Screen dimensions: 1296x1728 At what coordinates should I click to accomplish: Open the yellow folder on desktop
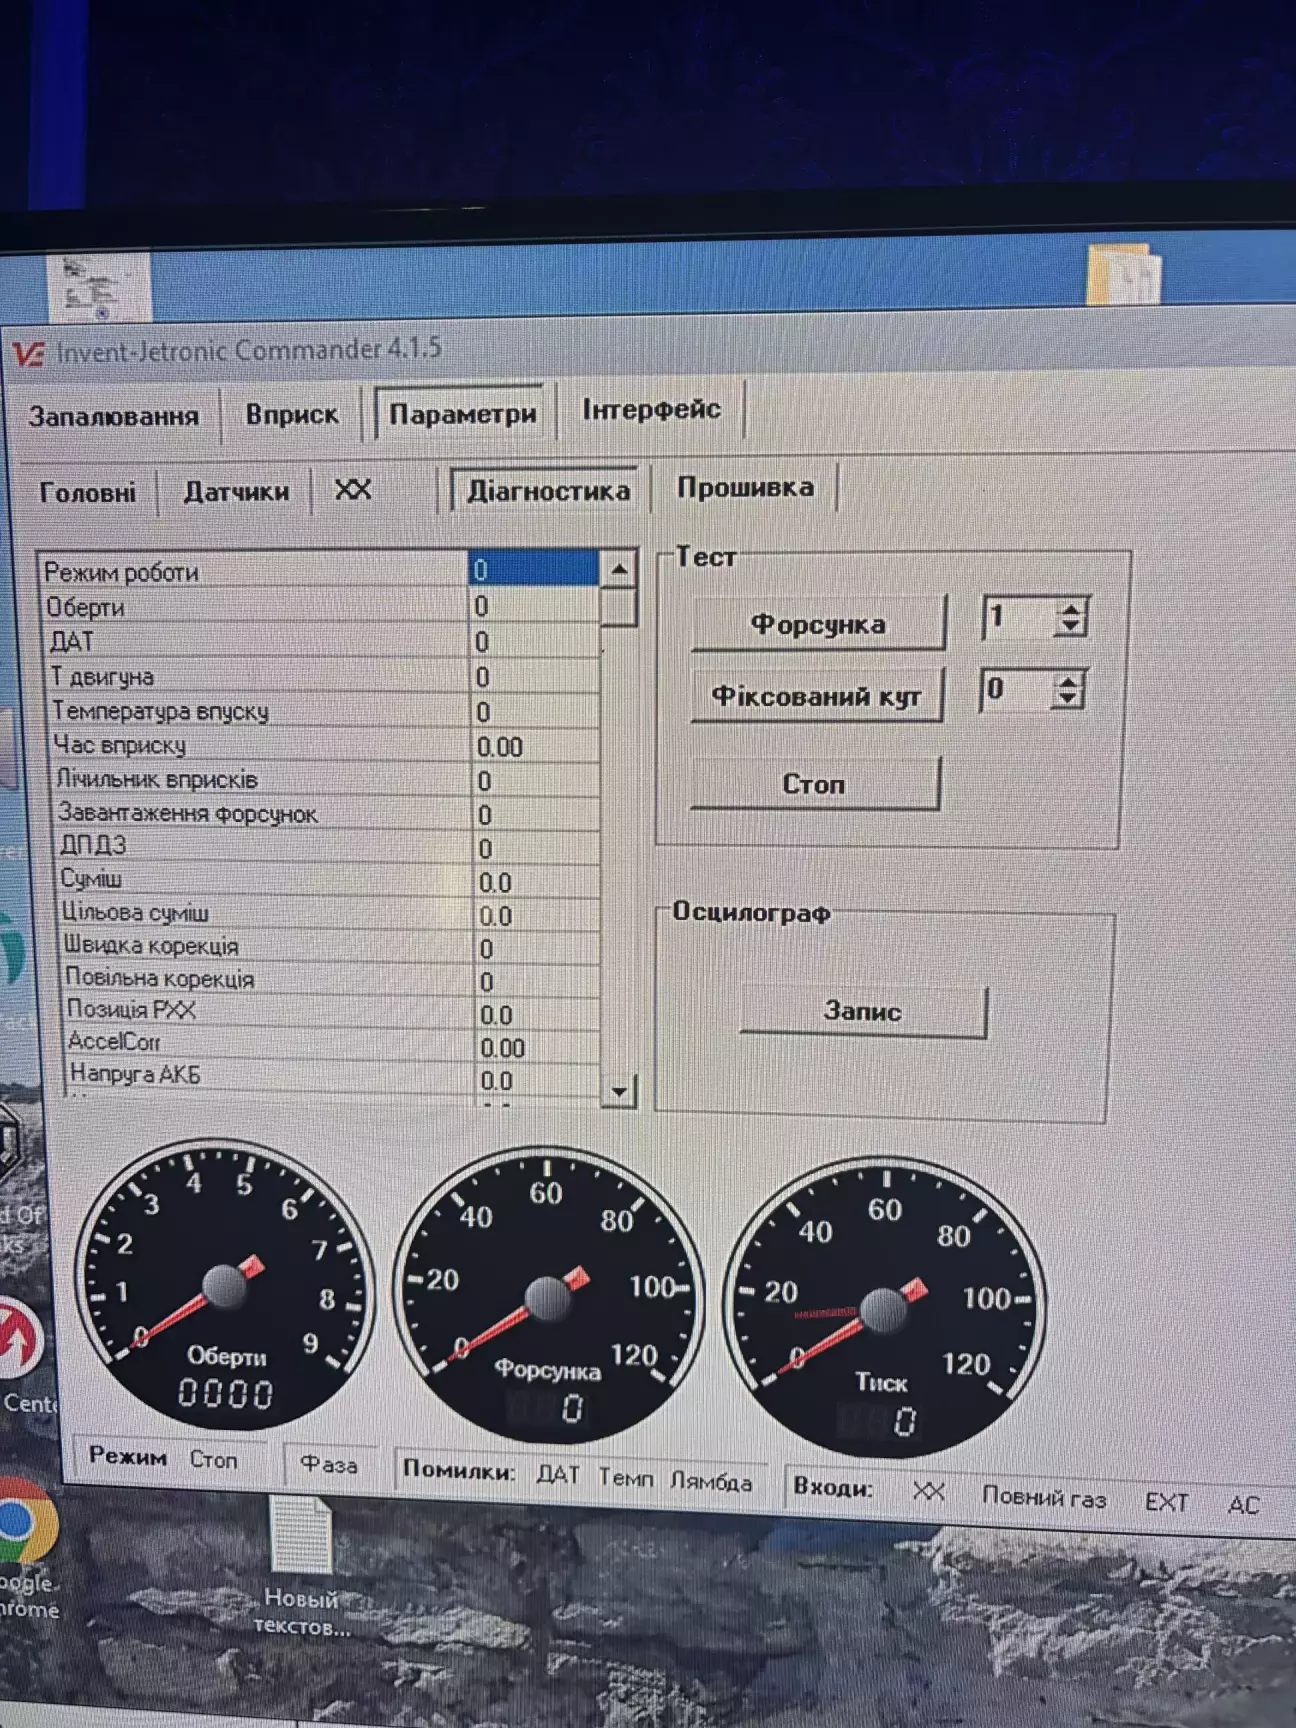pyautogui.click(x=1123, y=273)
